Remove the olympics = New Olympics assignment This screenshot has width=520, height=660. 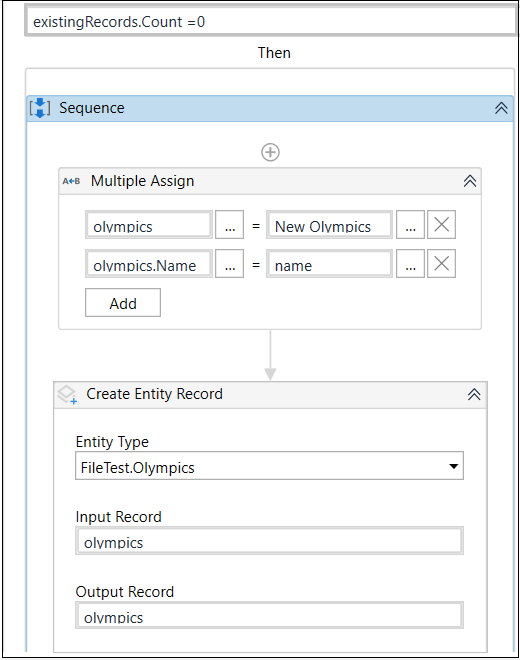click(441, 225)
